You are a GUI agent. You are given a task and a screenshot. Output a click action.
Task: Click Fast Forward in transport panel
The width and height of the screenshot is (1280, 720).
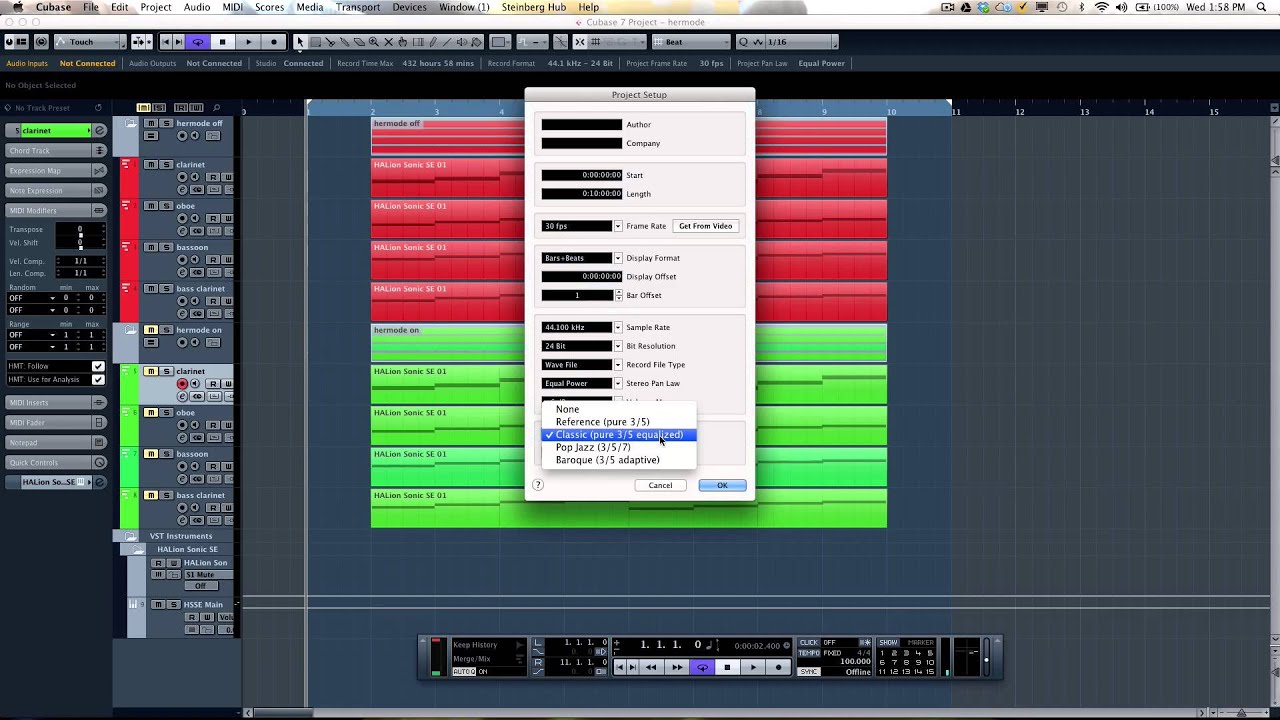677,667
